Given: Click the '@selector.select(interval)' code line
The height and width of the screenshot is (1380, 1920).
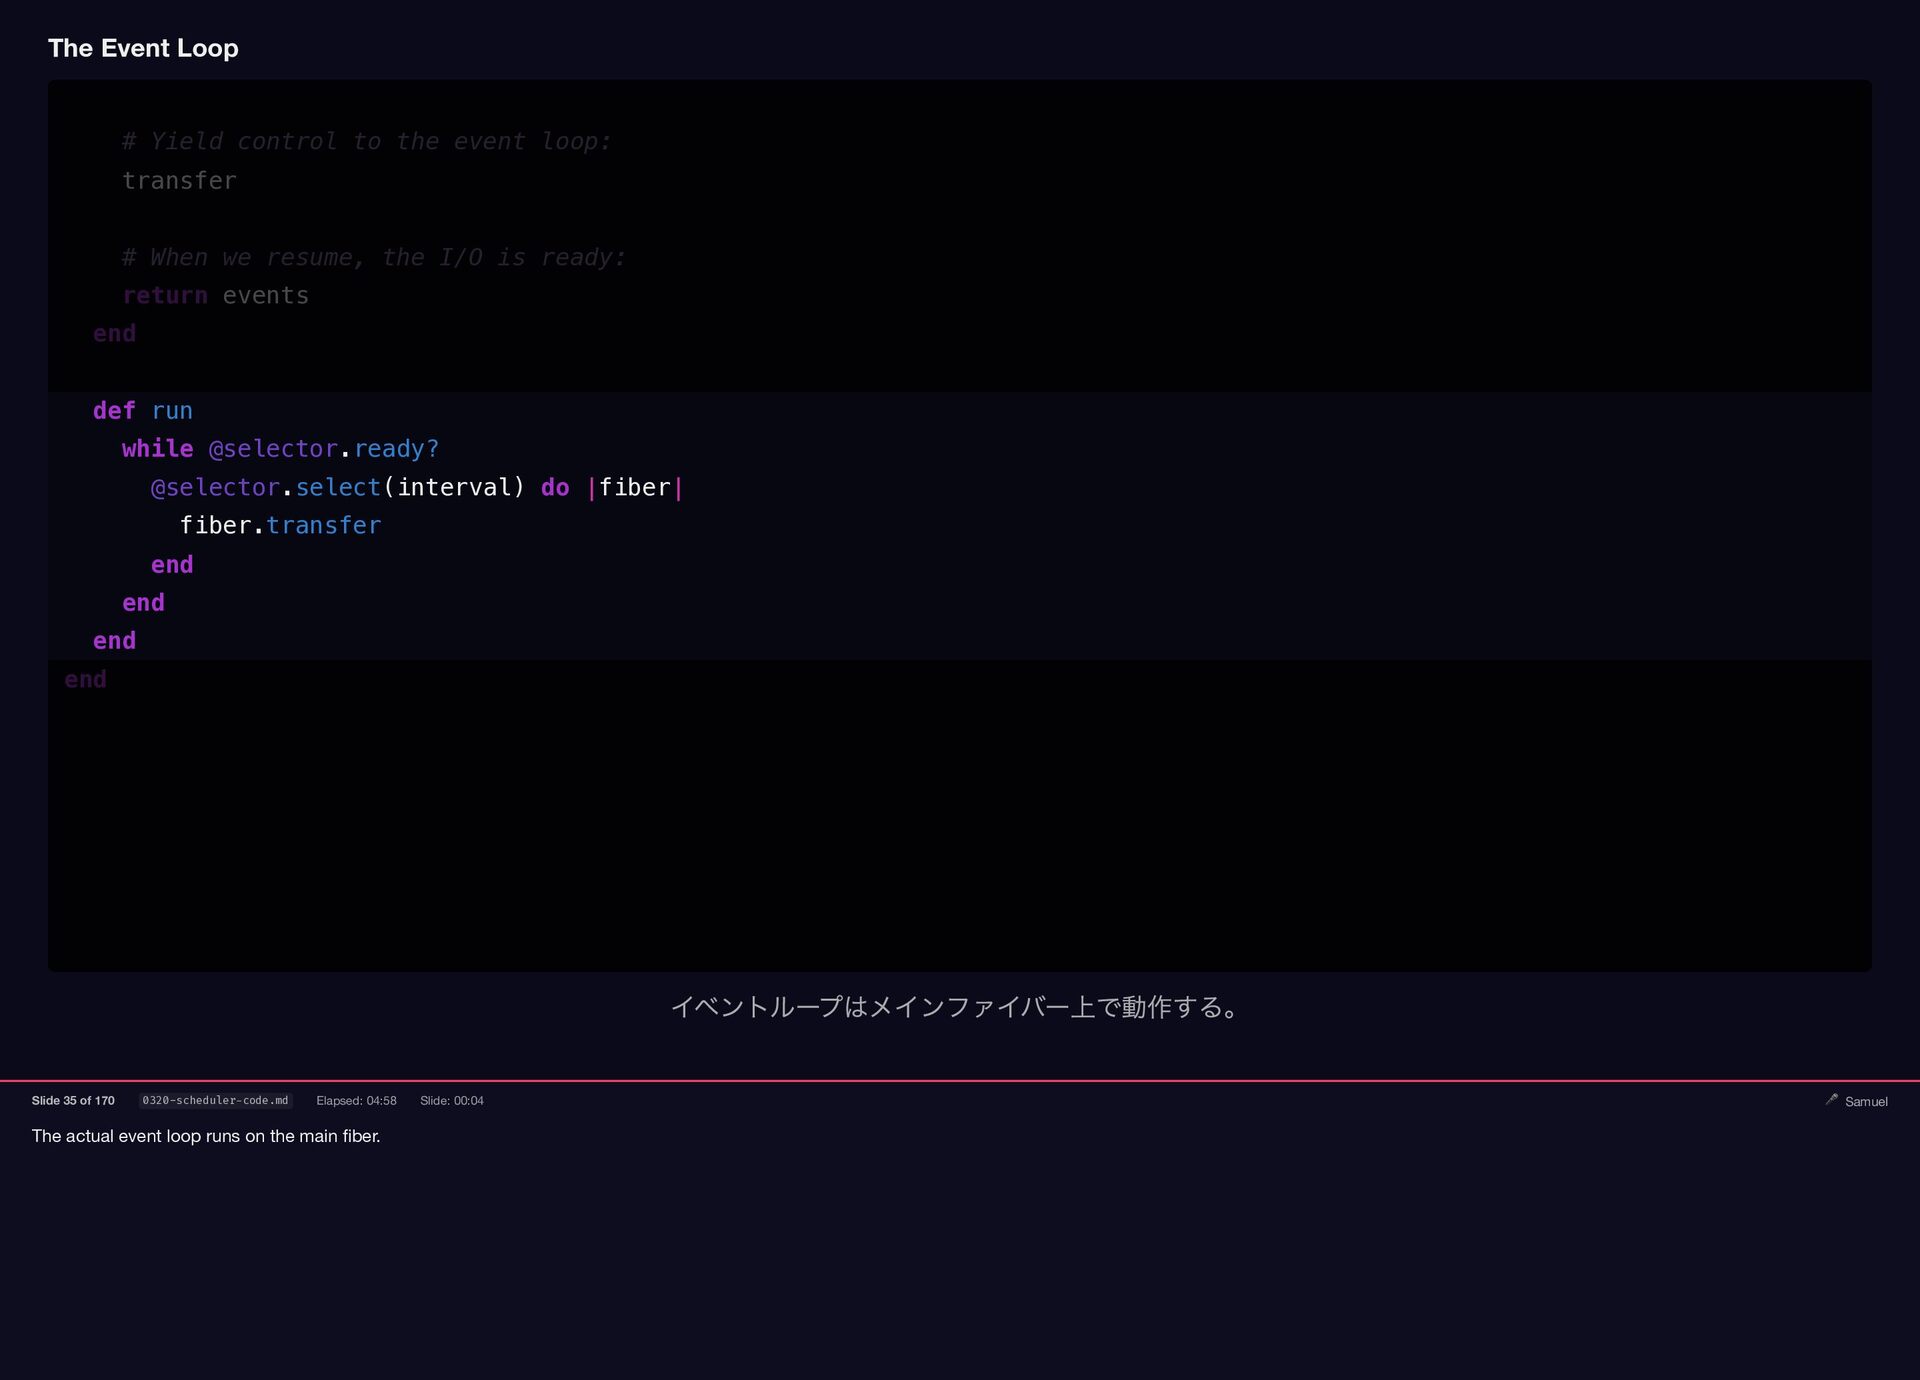Looking at the screenshot, I should point(338,488).
